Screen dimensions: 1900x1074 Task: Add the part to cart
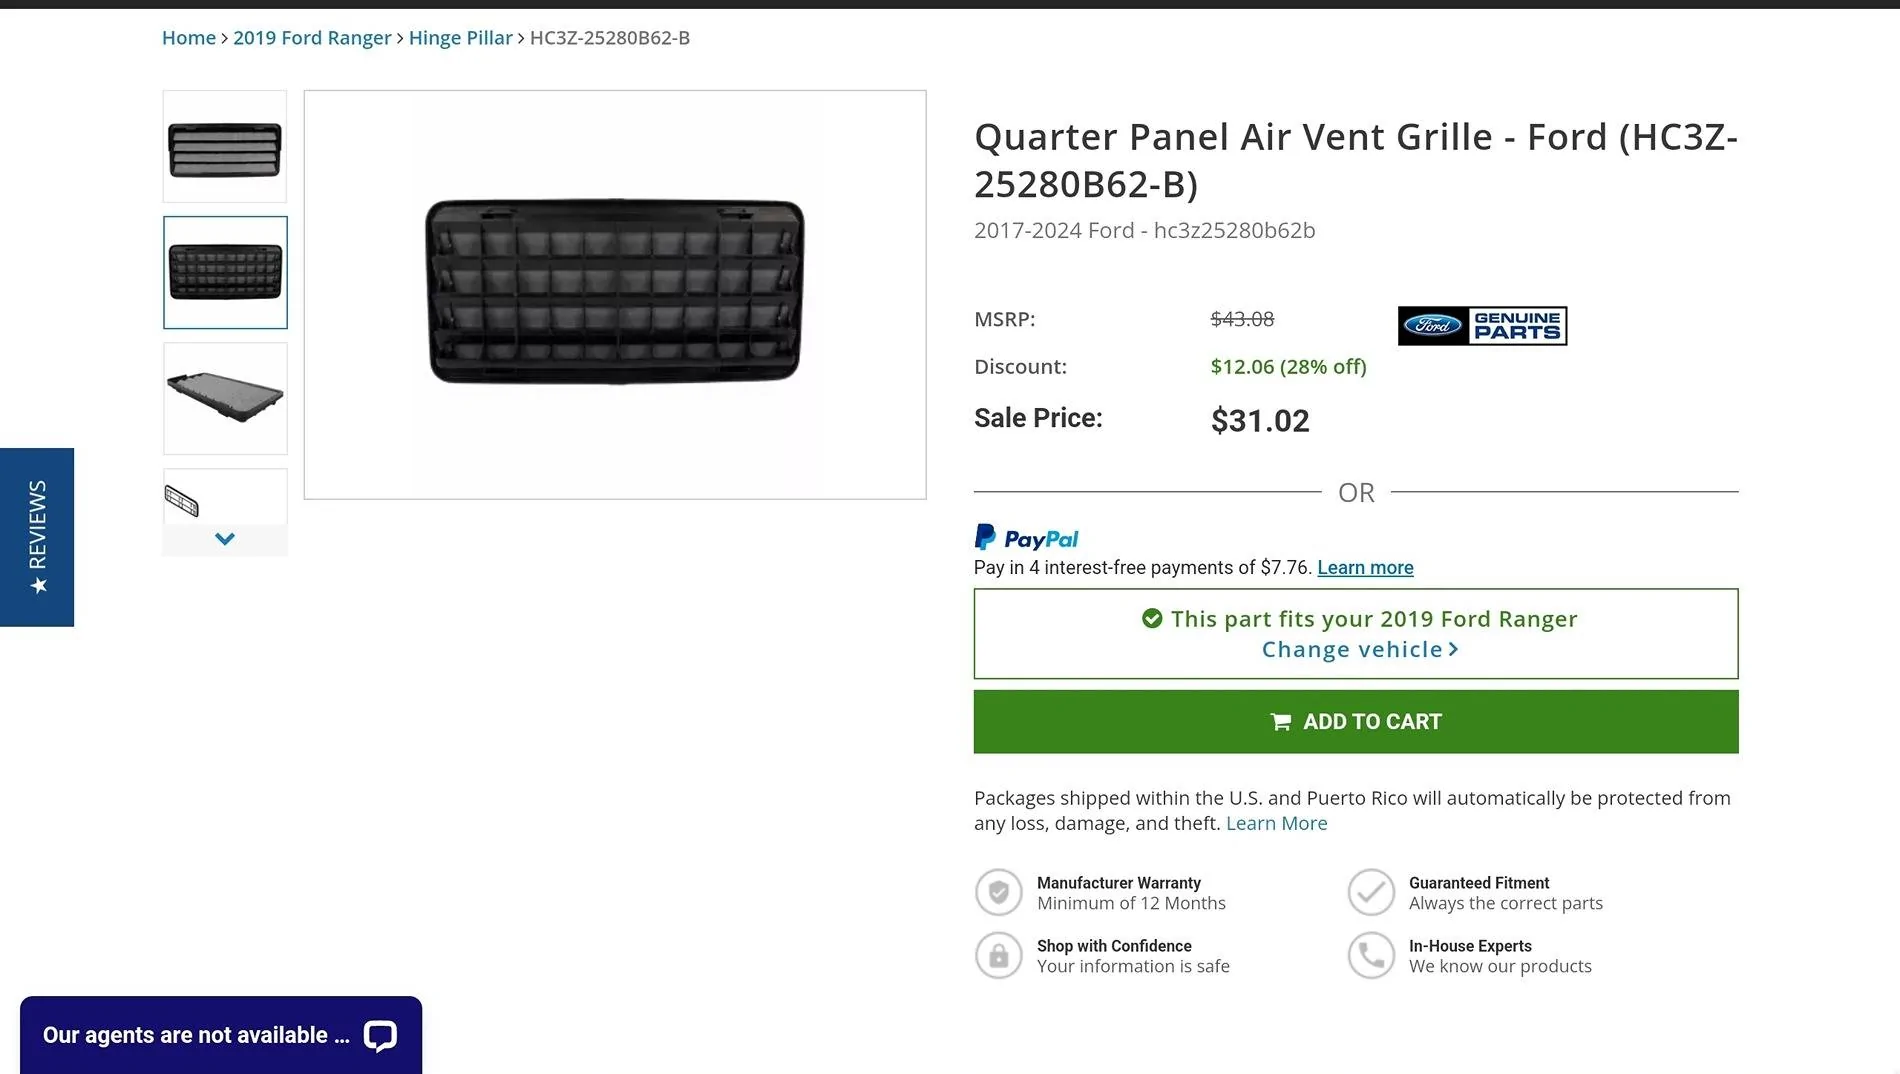(x=1356, y=722)
